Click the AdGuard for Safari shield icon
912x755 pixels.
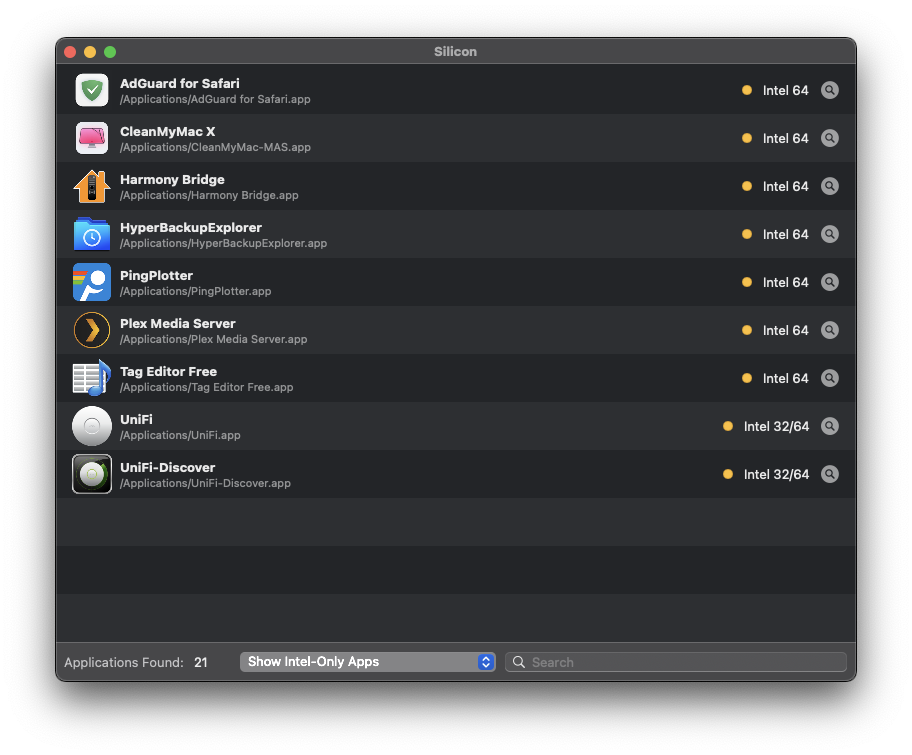[x=92, y=90]
